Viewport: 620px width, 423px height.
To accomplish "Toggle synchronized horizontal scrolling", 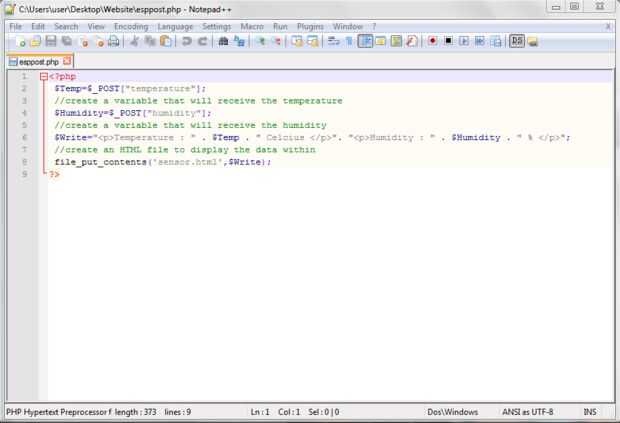I will click(x=313, y=41).
